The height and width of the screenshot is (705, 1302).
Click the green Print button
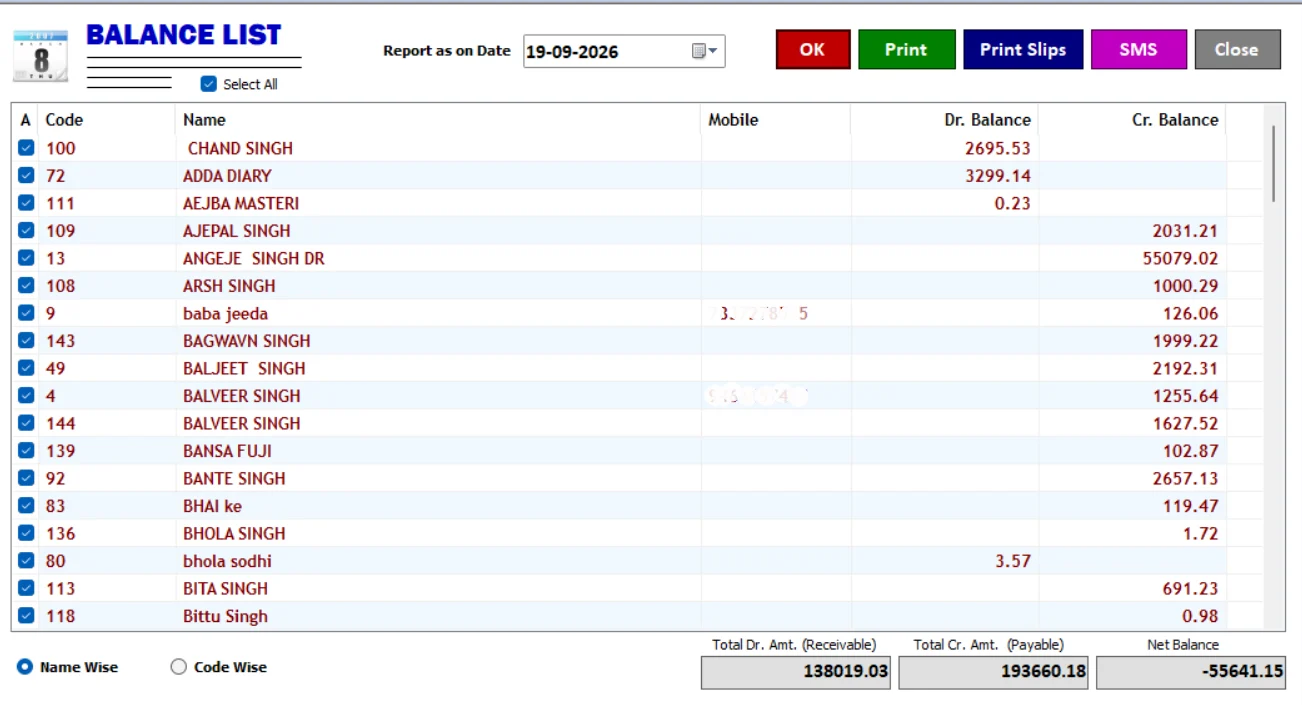click(x=906, y=49)
